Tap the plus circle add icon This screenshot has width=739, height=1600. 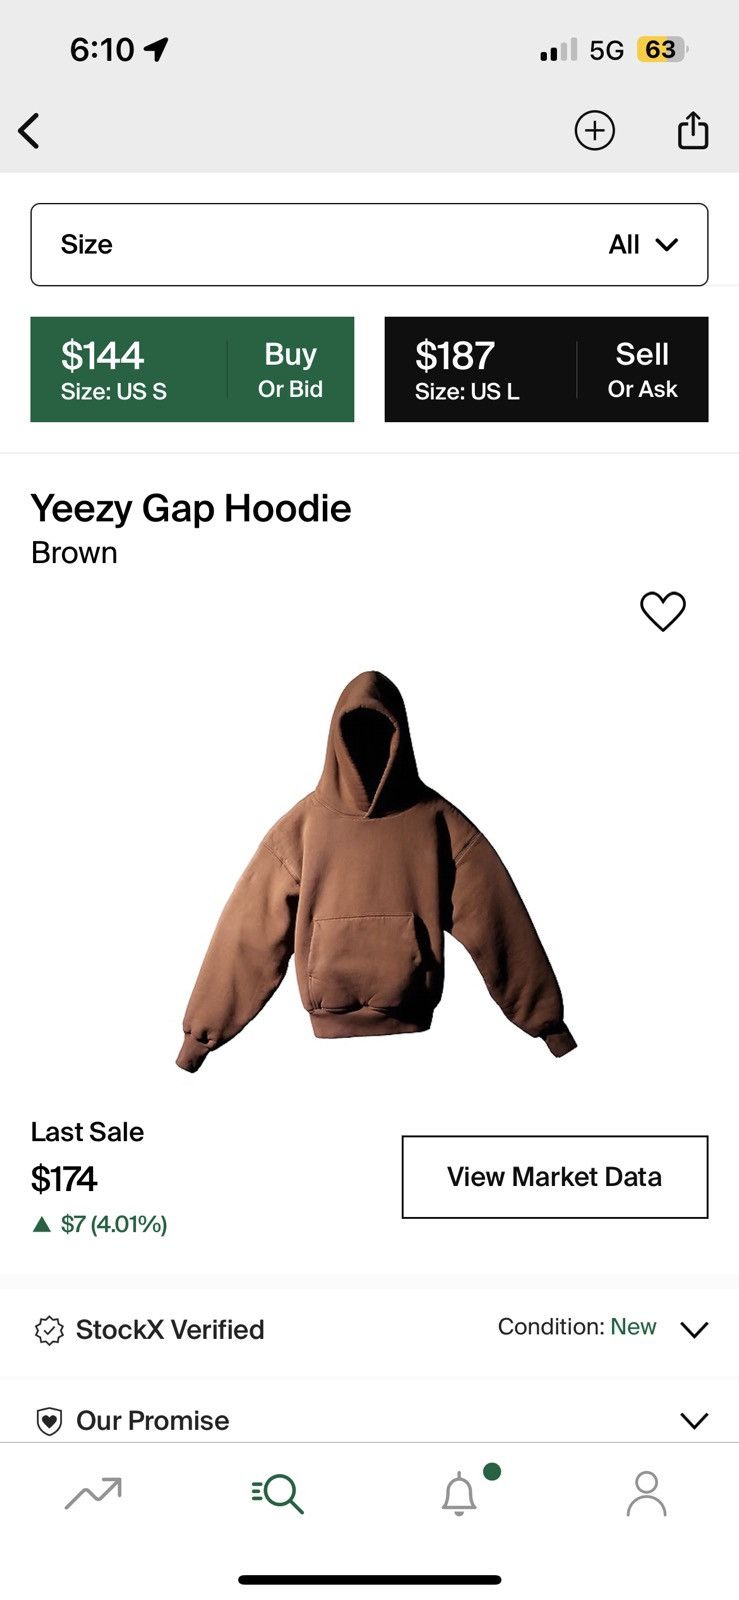(594, 131)
